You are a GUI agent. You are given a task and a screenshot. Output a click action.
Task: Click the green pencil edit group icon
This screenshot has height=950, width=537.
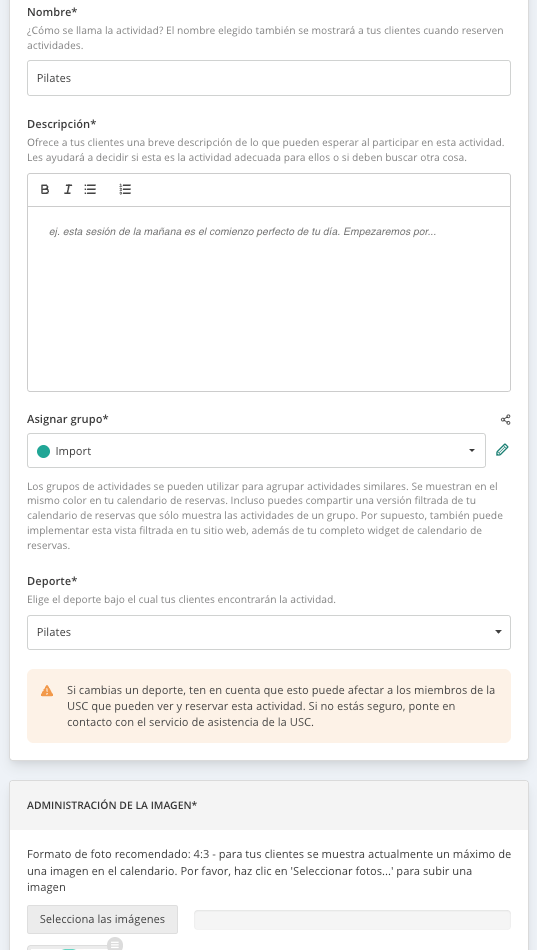(x=502, y=450)
